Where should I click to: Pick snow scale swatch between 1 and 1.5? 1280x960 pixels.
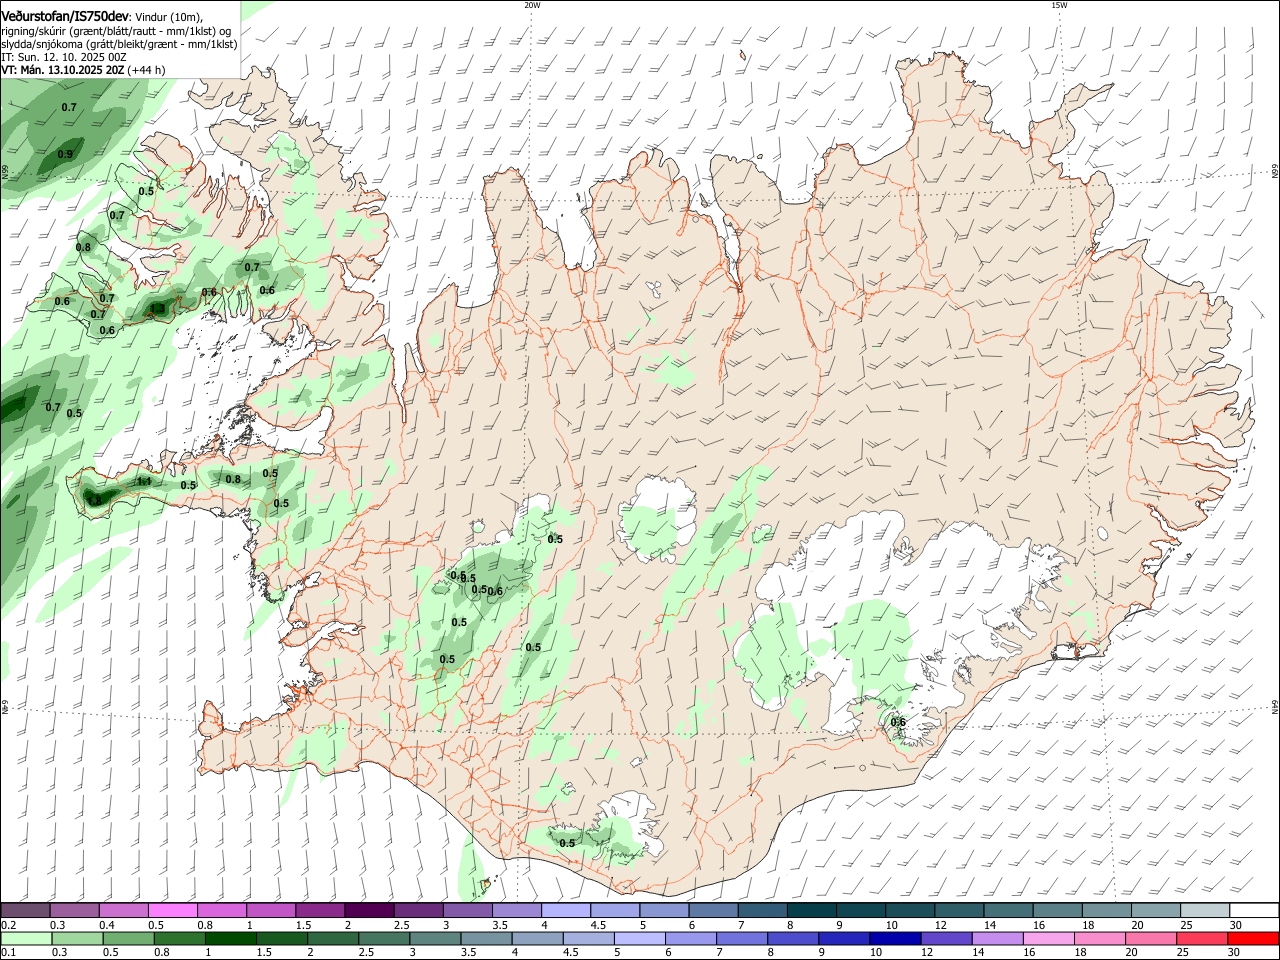271,910
